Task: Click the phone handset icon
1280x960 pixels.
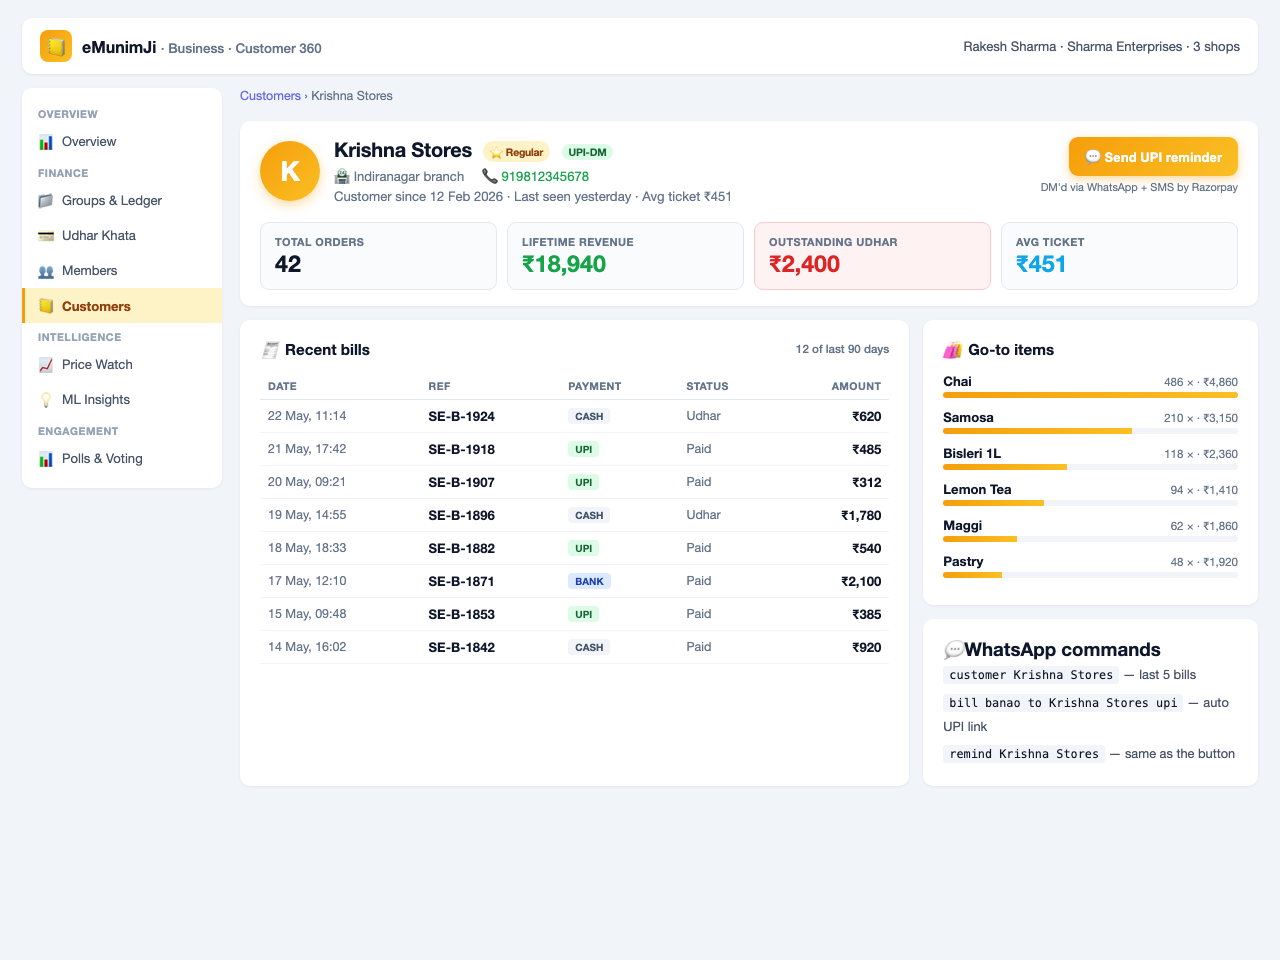Action: [x=489, y=176]
